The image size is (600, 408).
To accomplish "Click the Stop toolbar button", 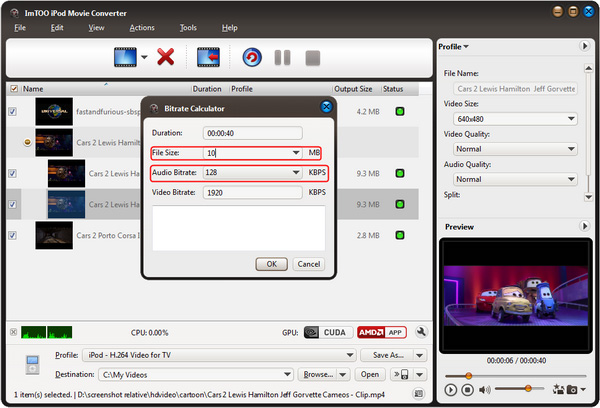I will [x=313, y=58].
